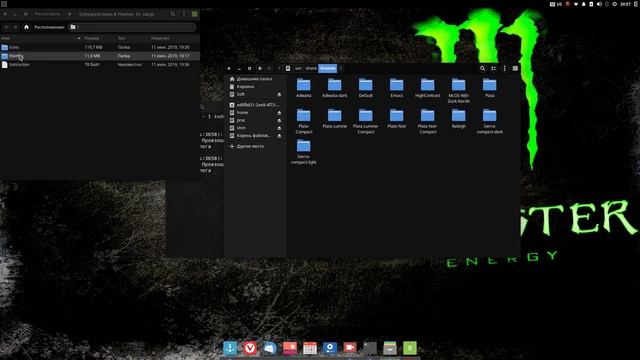Viewport: 640px width, 360px height.
Task: Open the archive window's vertical dots menu
Action: [x=184, y=14]
